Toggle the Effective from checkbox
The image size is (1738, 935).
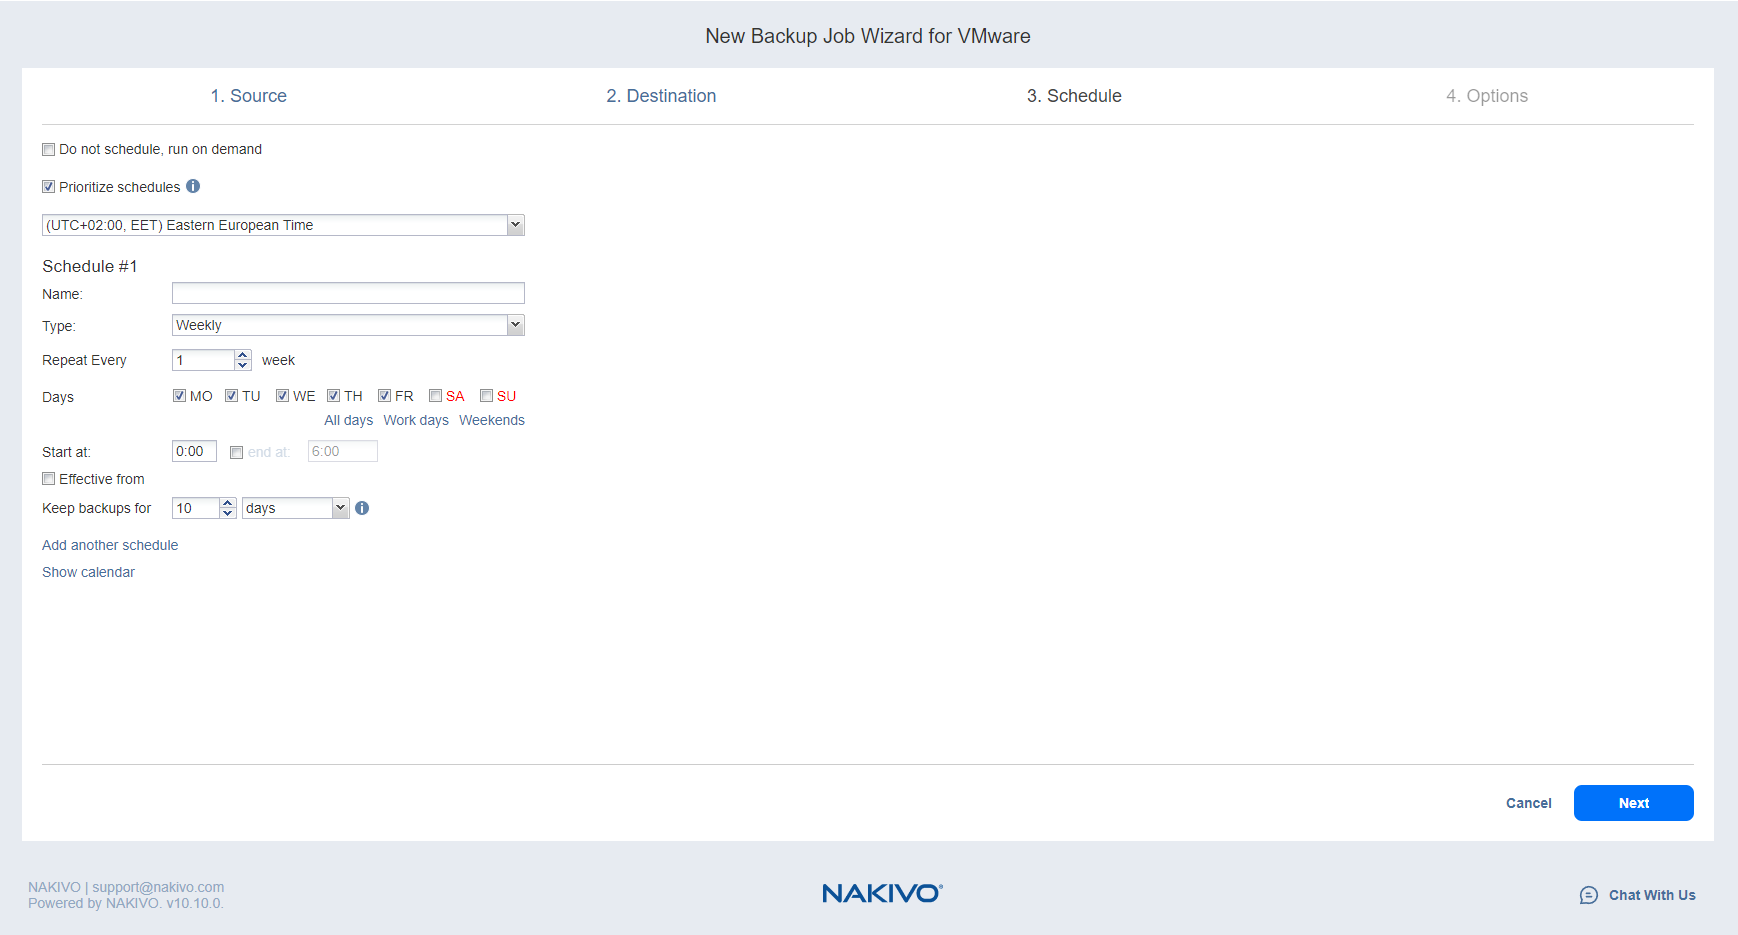pos(49,479)
